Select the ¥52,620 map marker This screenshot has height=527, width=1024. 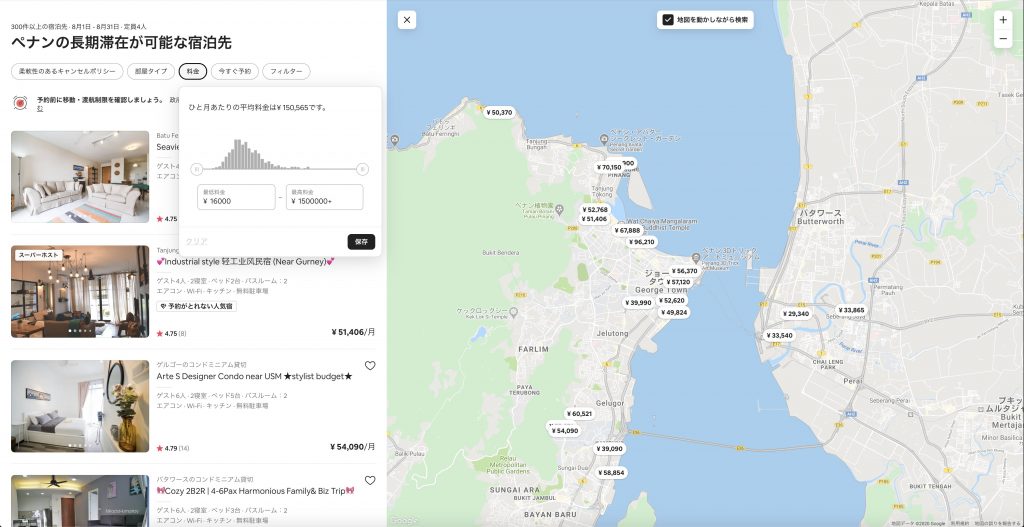(x=672, y=300)
